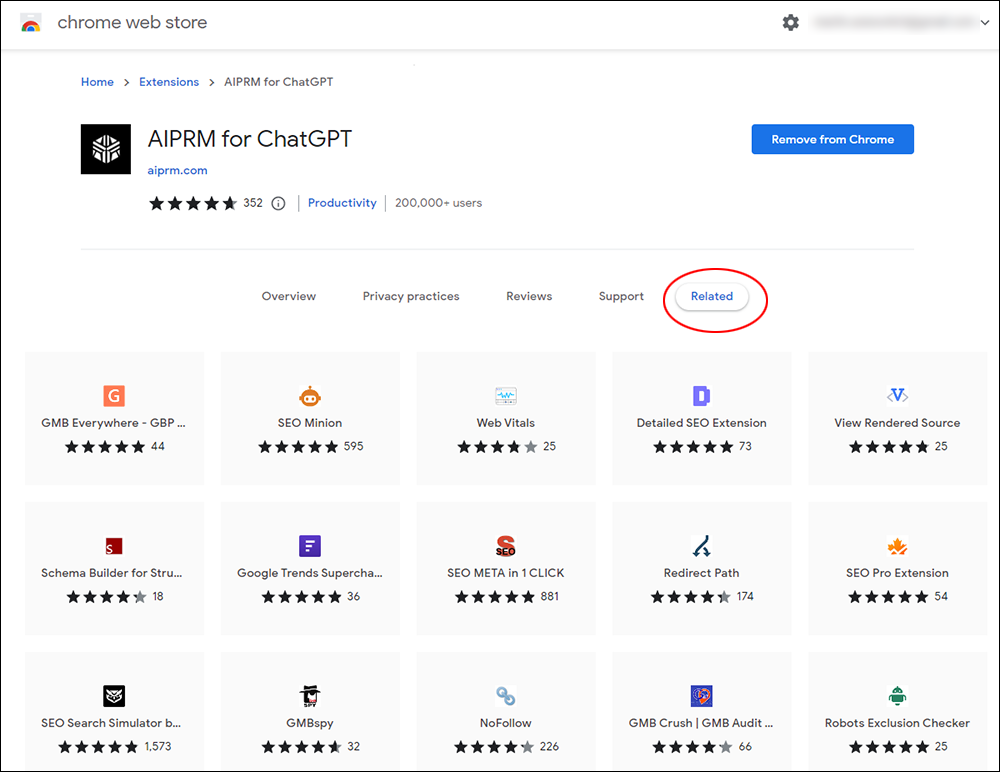
Task: Click GMBspy spy icon
Action: 310,696
